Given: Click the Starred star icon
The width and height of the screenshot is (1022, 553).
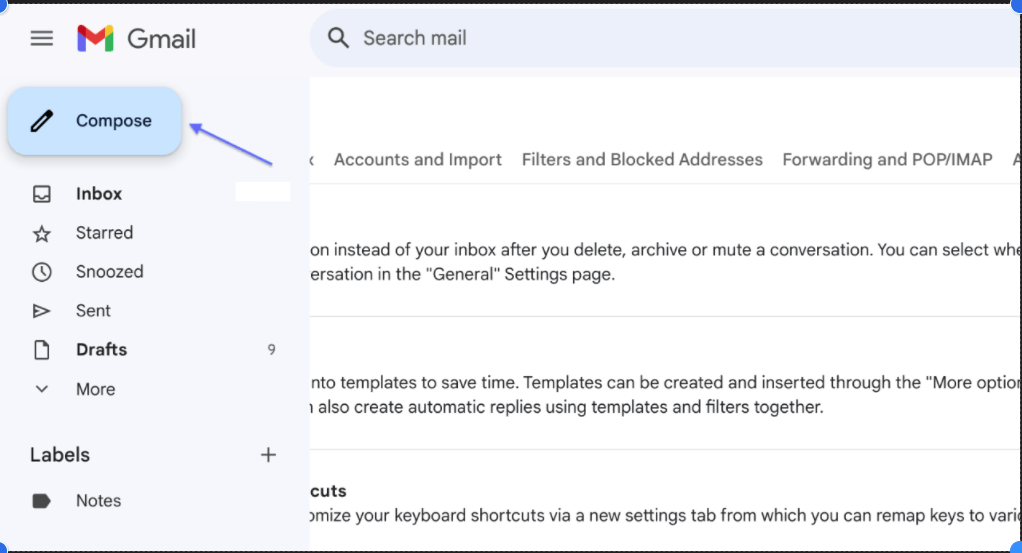Looking at the screenshot, I should [x=42, y=233].
